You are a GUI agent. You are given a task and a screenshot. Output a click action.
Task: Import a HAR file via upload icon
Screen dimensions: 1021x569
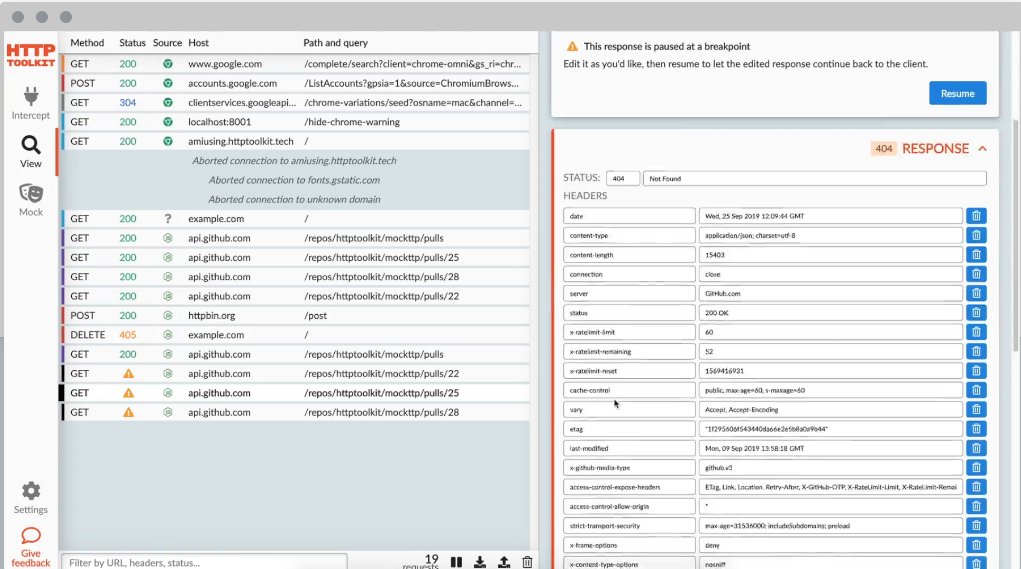coord(504,562)
